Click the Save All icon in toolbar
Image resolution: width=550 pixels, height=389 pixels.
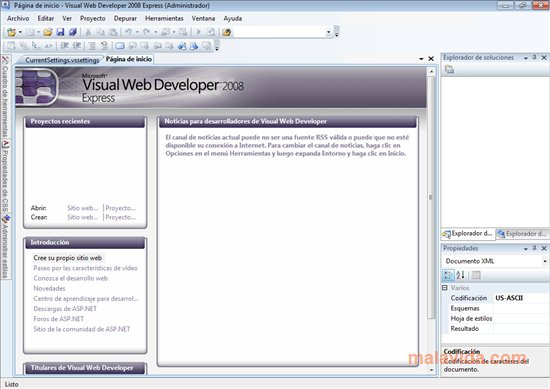(x=73, y=32)
